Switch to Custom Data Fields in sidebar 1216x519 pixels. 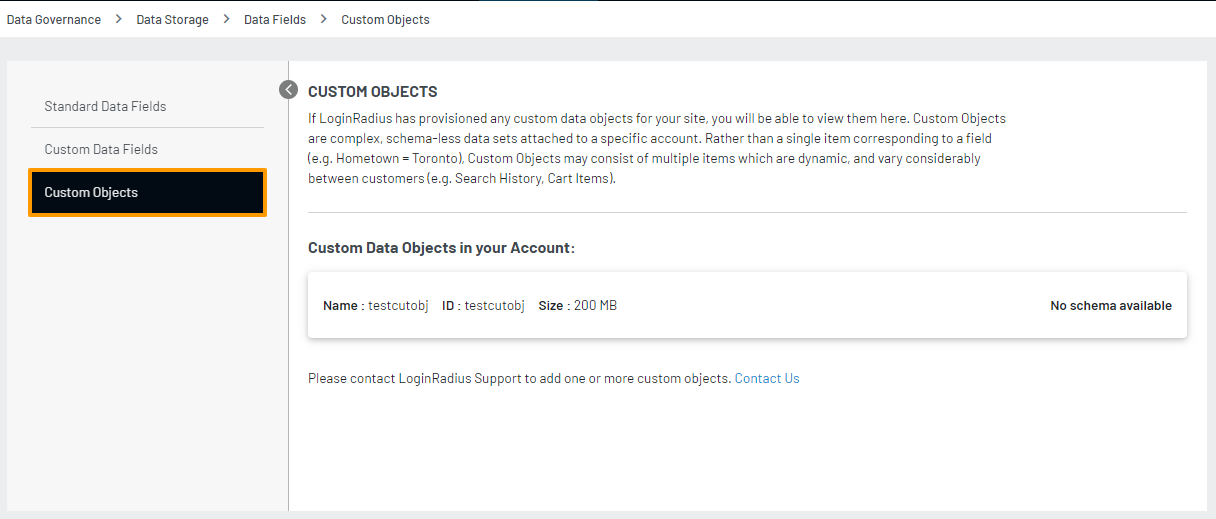101,149
